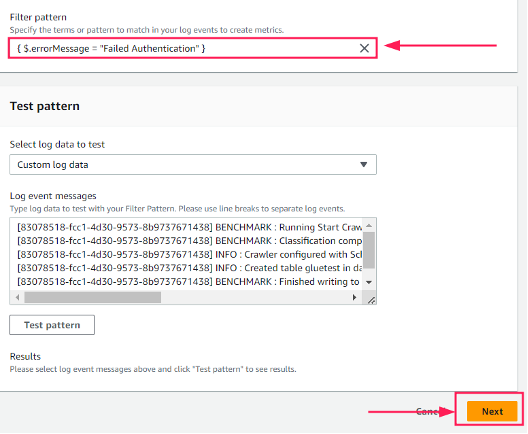
Task: Click into the Filter pattern input field
Action: point(192,48)
